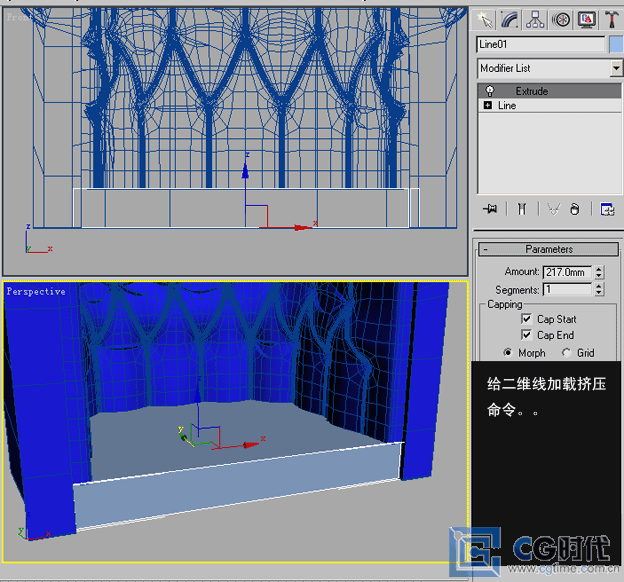
Task: Open the Motion panel tab
Action: (x=561, y=20)
